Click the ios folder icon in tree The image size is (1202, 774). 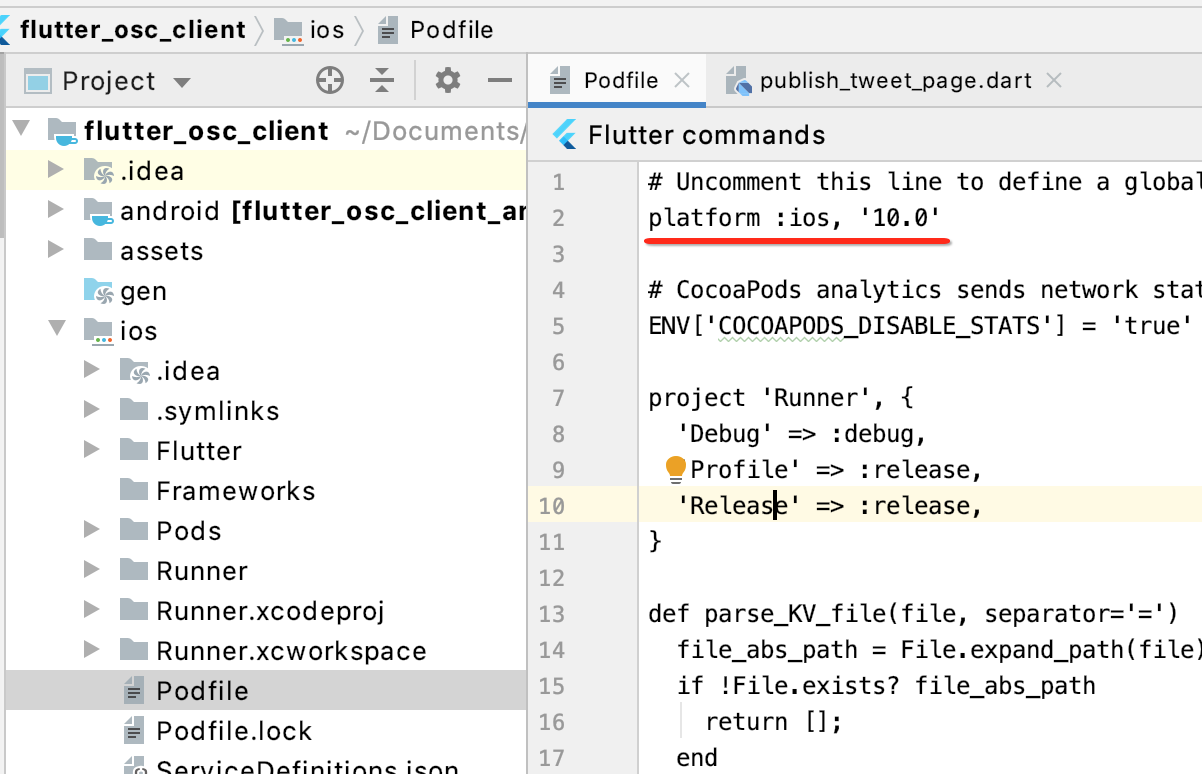coord(98,330)
